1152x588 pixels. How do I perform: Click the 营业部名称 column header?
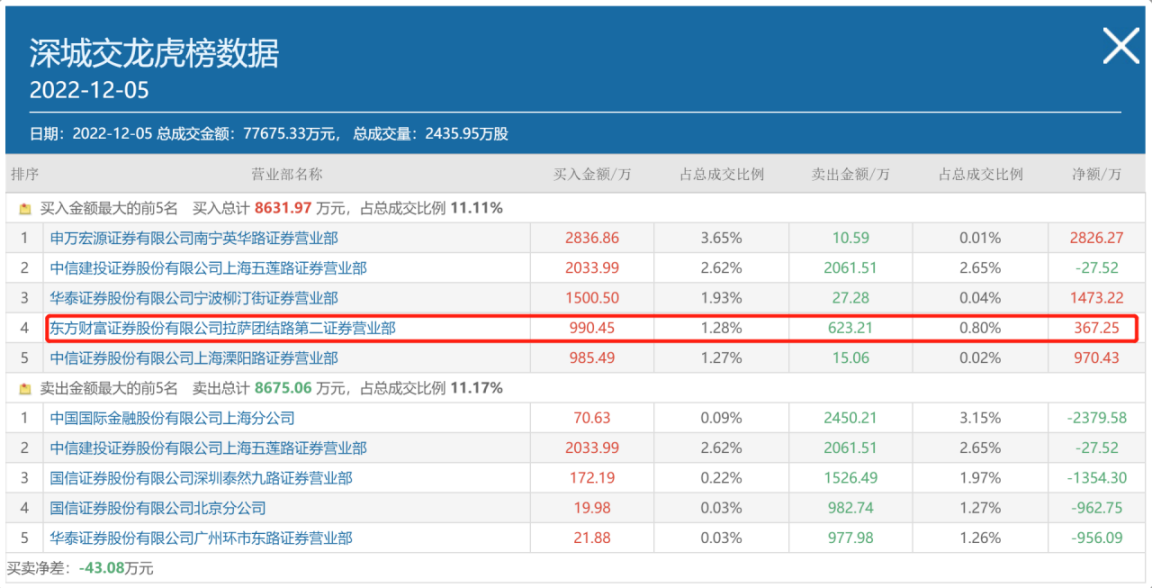tap(287, 174)
